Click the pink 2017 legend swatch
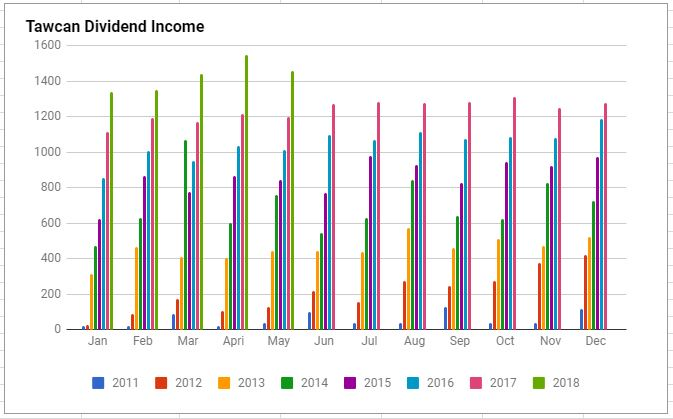This screenshot has width=673, height=419. click(x=476, y=382)
